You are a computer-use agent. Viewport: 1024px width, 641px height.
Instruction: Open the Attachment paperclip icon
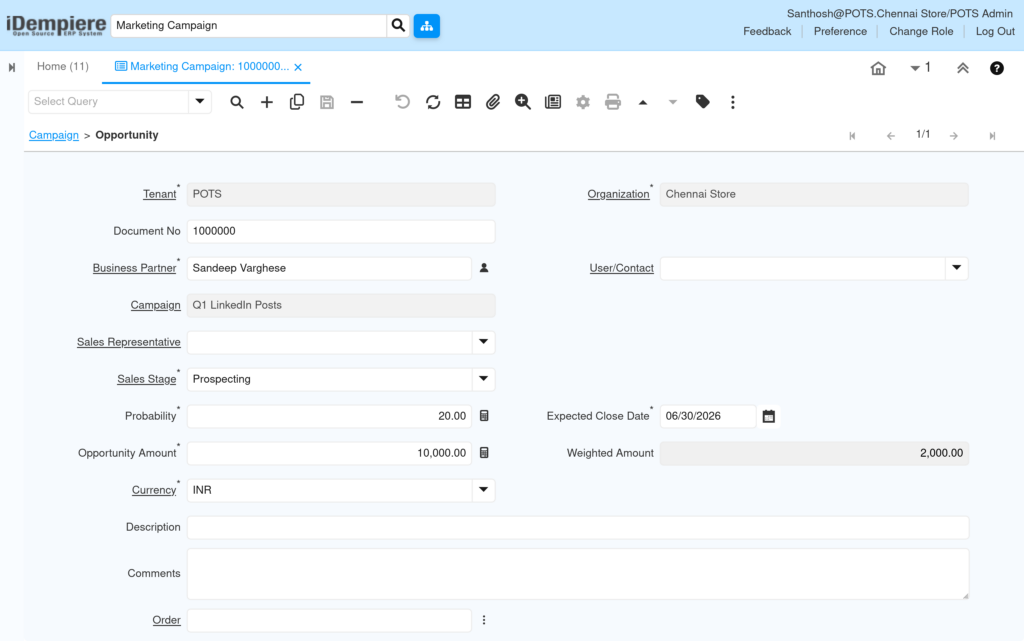(x=493, y=102)
